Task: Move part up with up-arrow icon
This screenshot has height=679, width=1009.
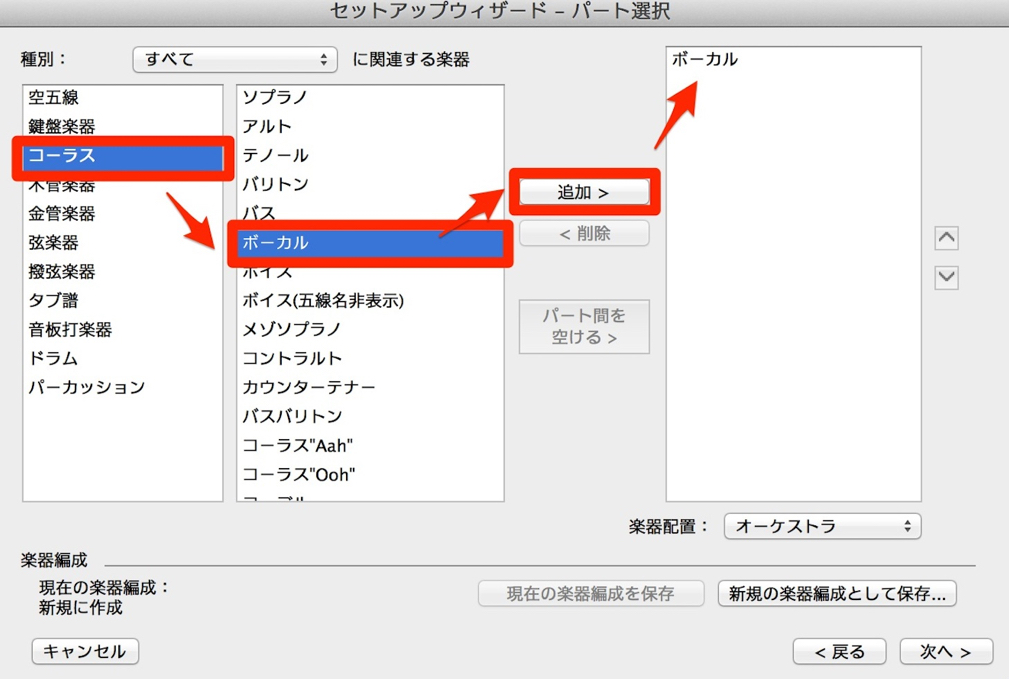Action: (946, 238)
